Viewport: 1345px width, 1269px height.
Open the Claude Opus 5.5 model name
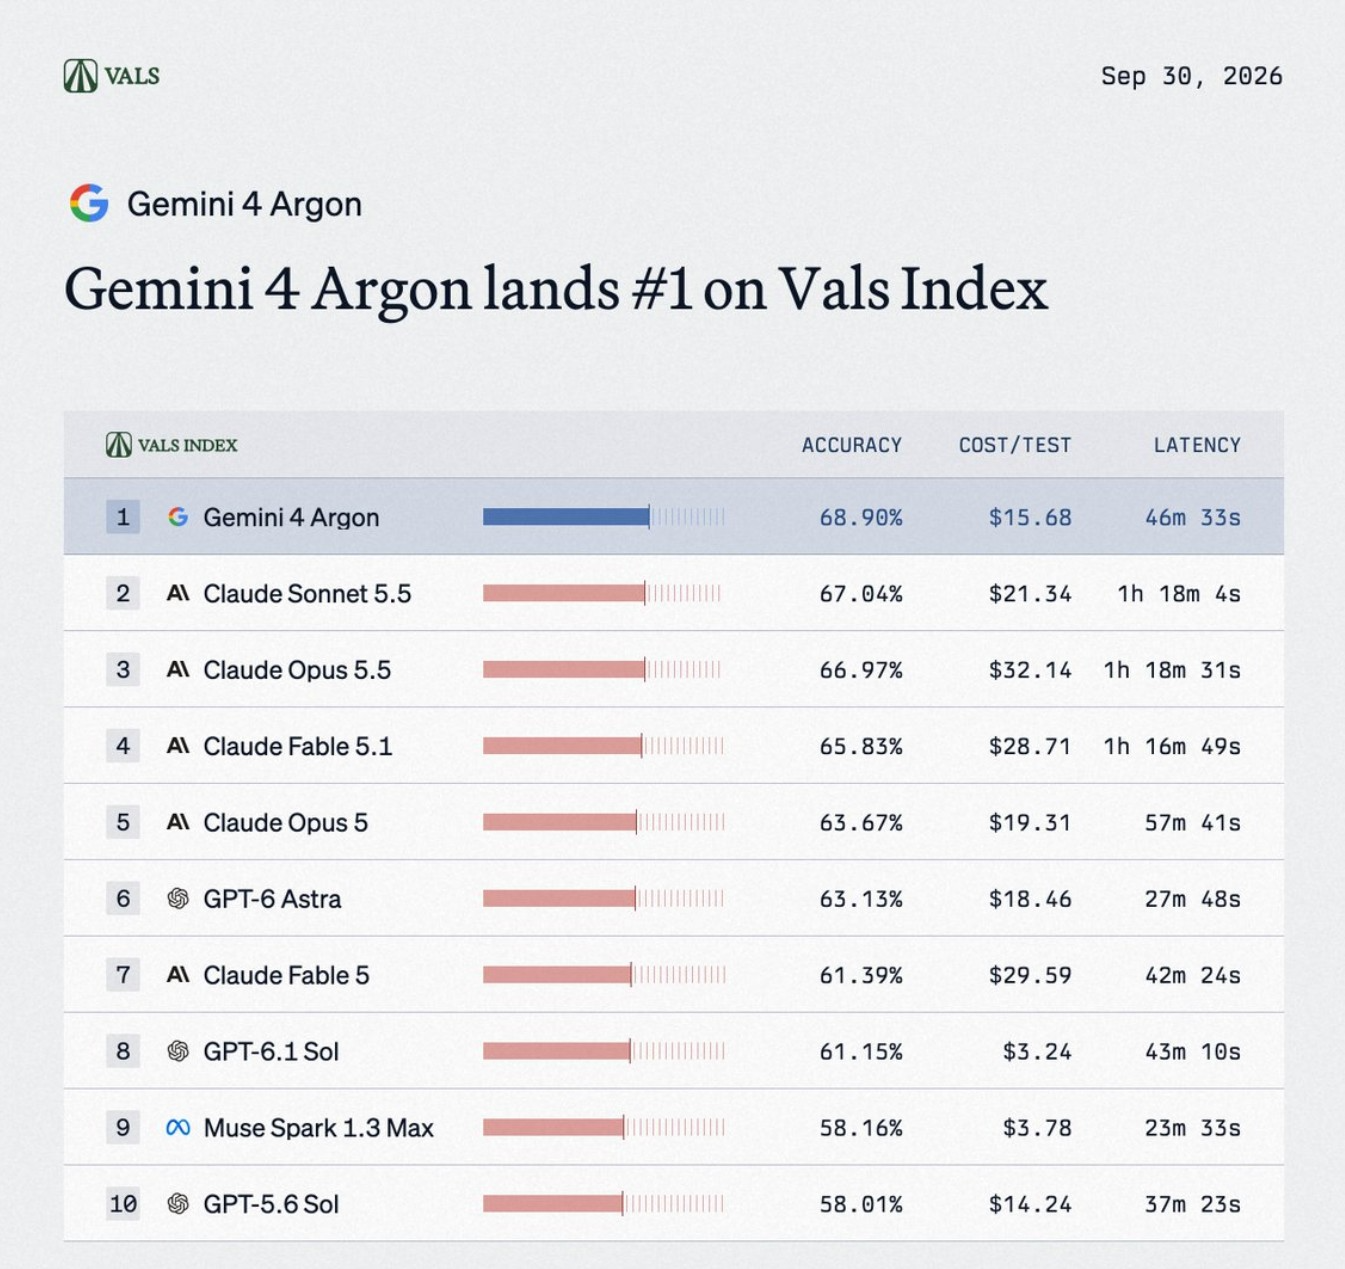click(297, 670)
